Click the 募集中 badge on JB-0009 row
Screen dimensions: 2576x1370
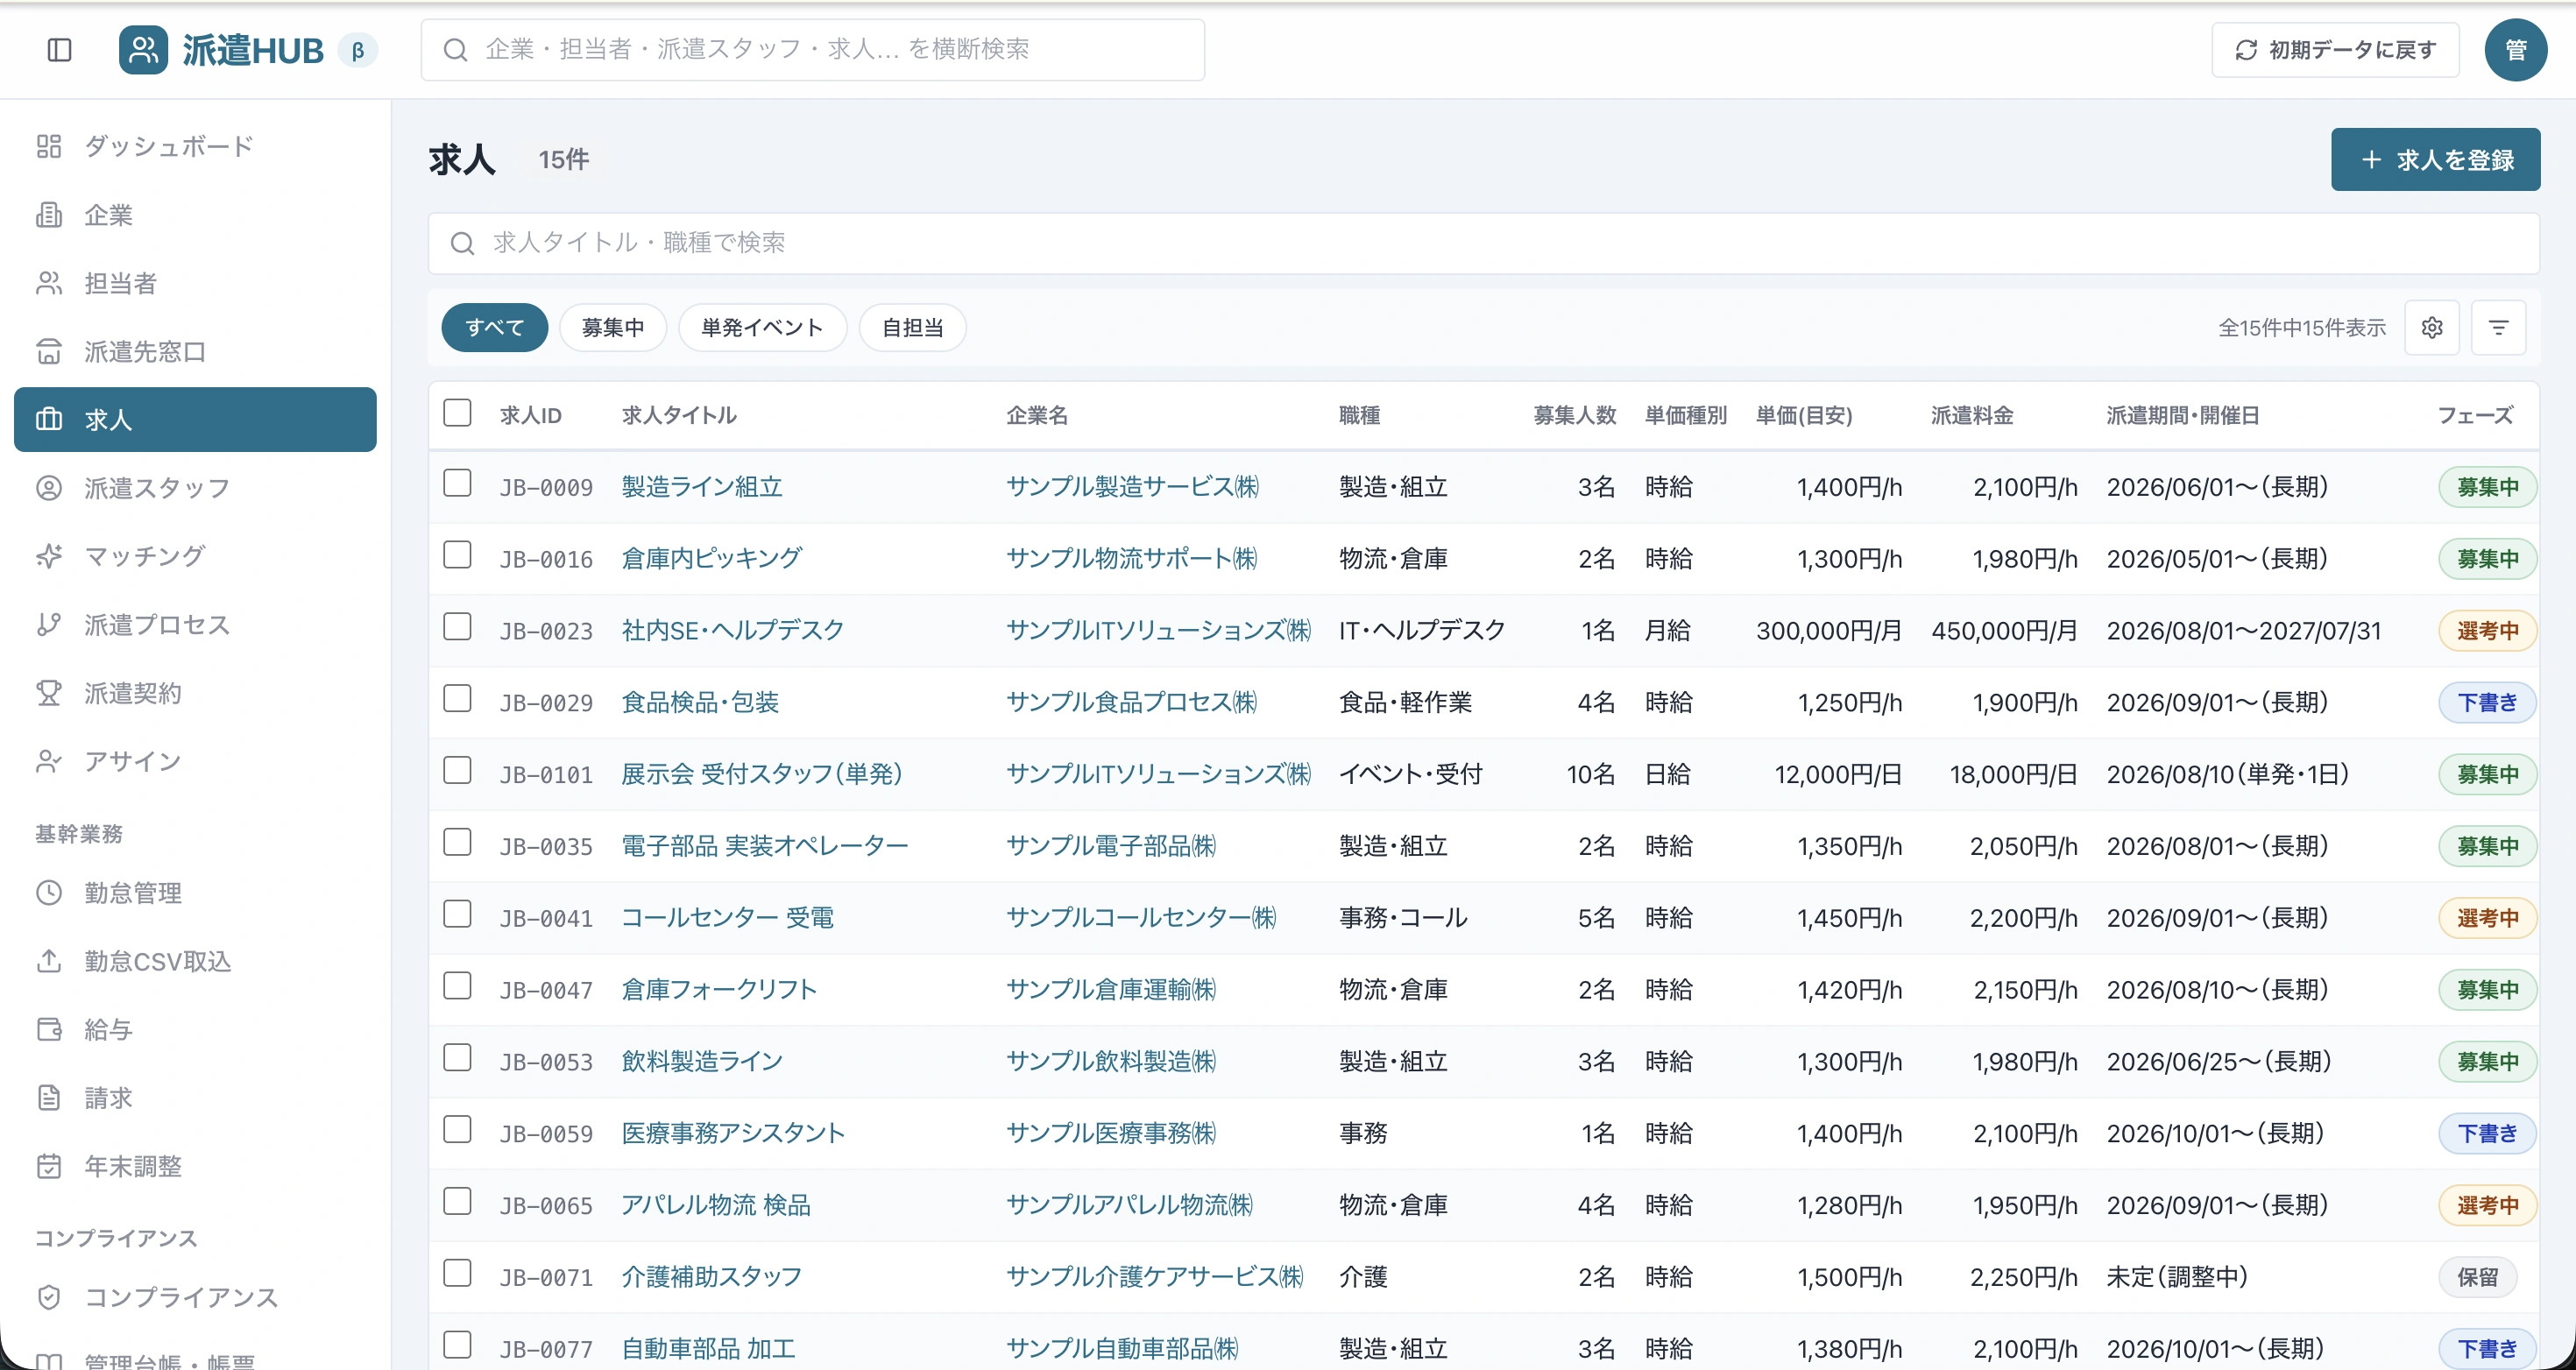pyautogui.click(x=2487, y=487)
